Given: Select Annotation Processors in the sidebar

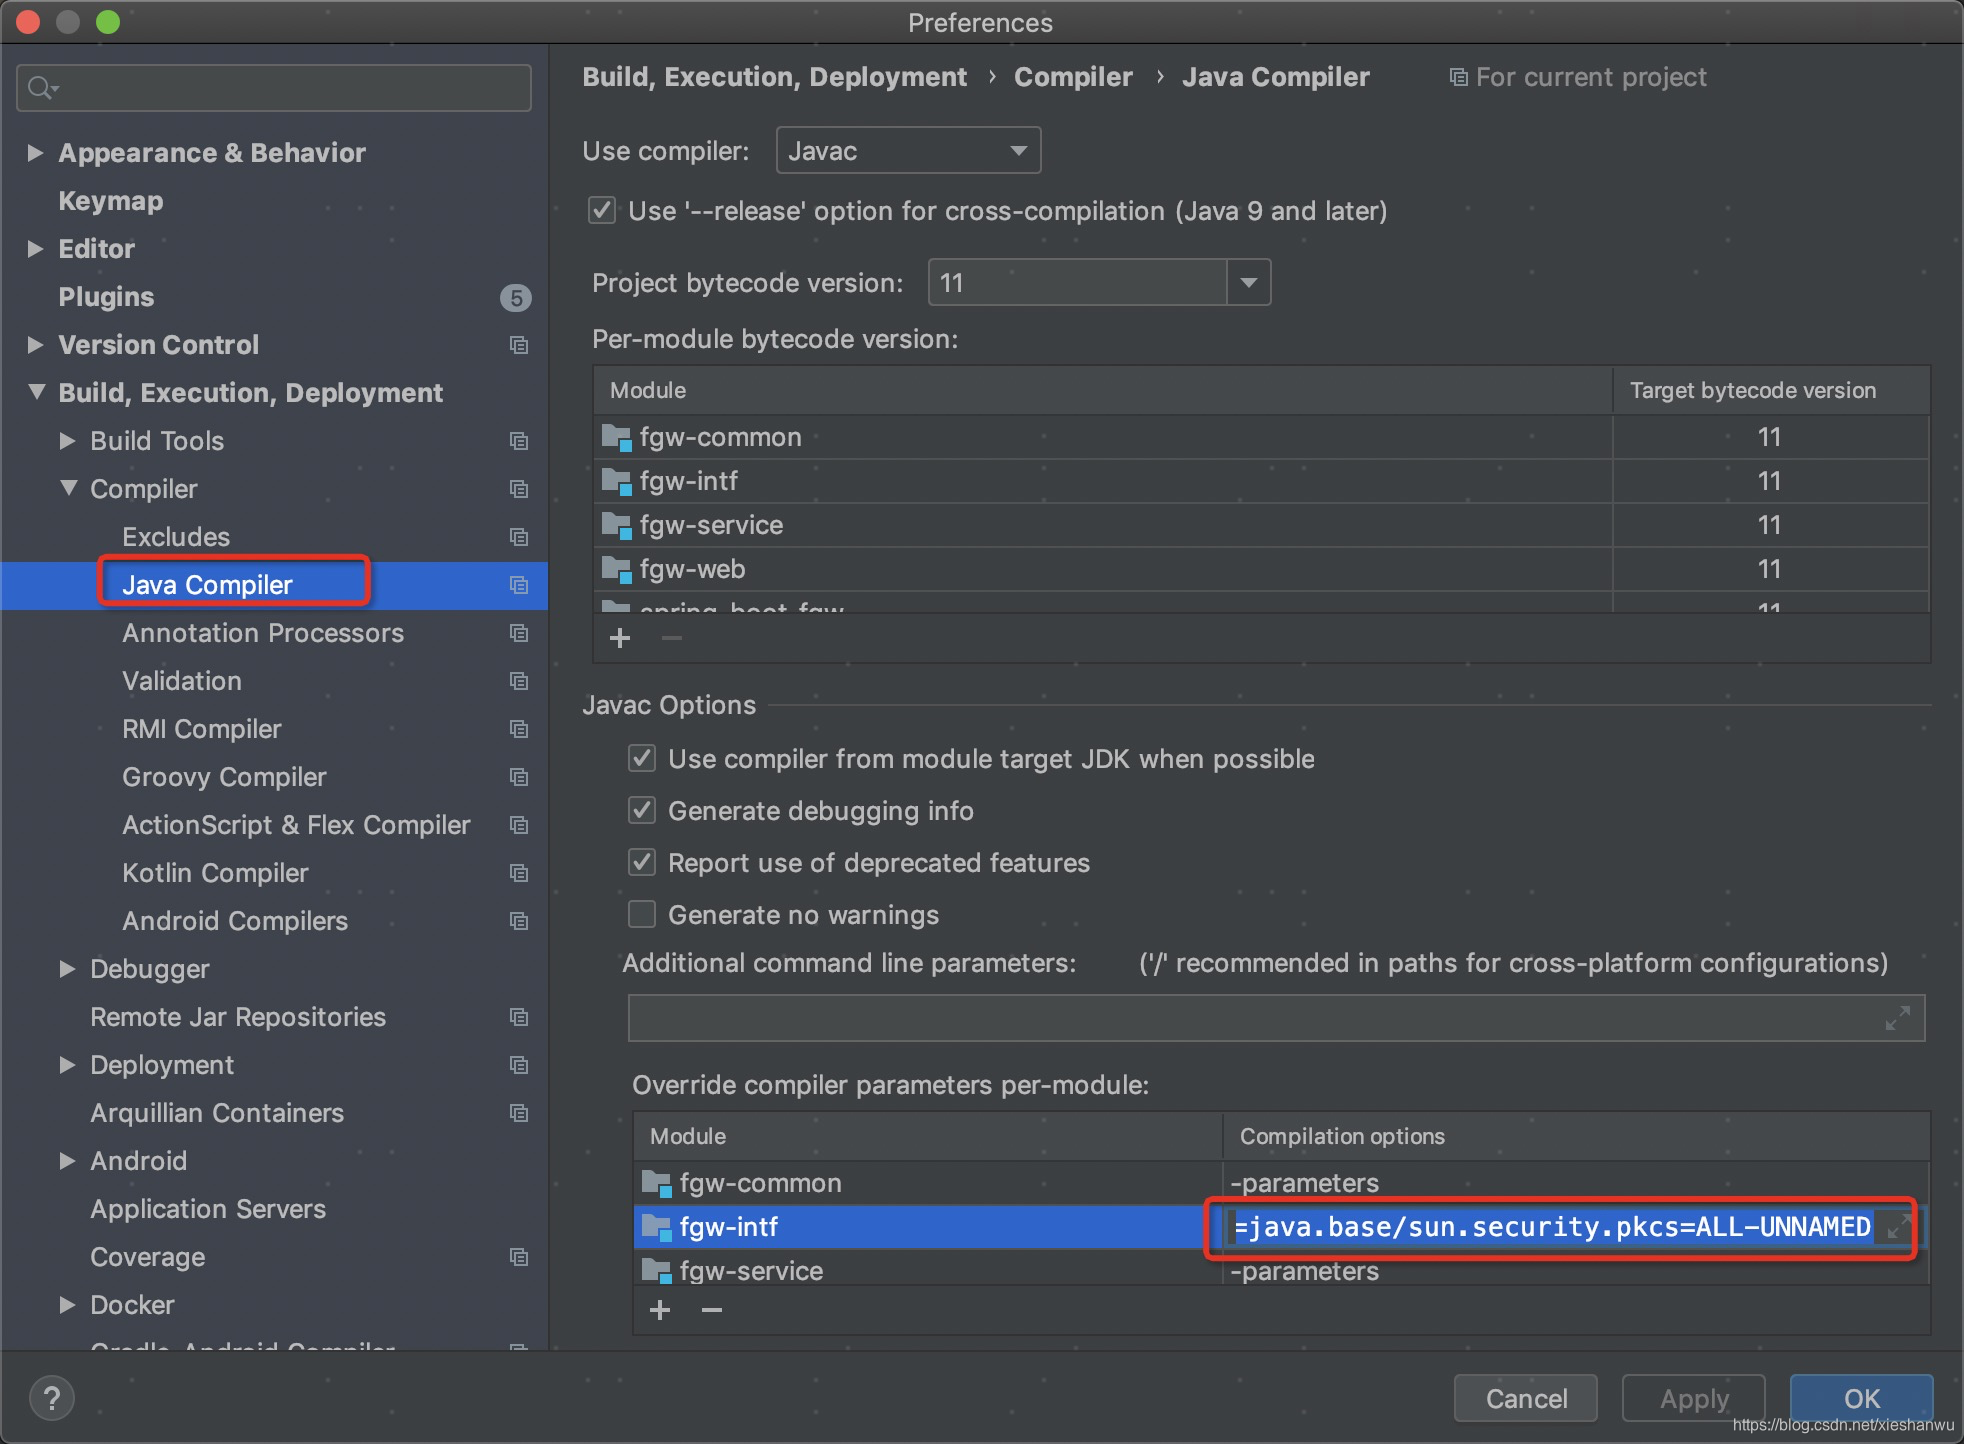Looking at the screenshot, I should point(262,633).
